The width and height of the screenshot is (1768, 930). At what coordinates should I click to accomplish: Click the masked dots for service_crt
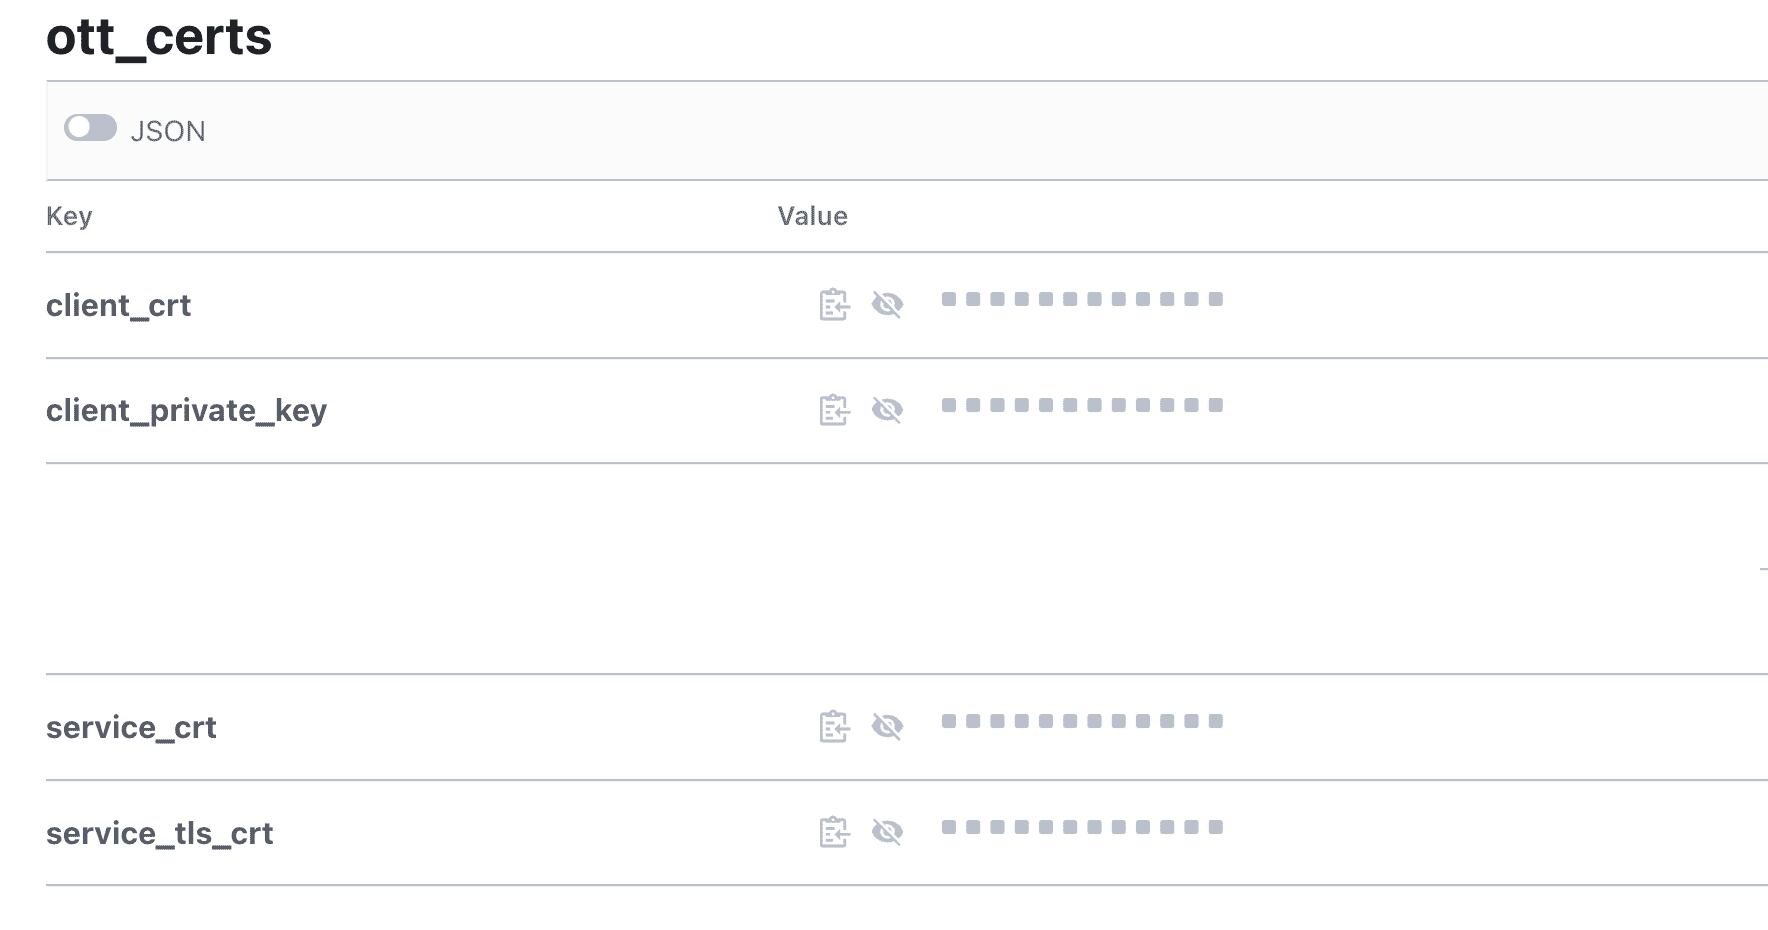click(x=1082, y=721)
